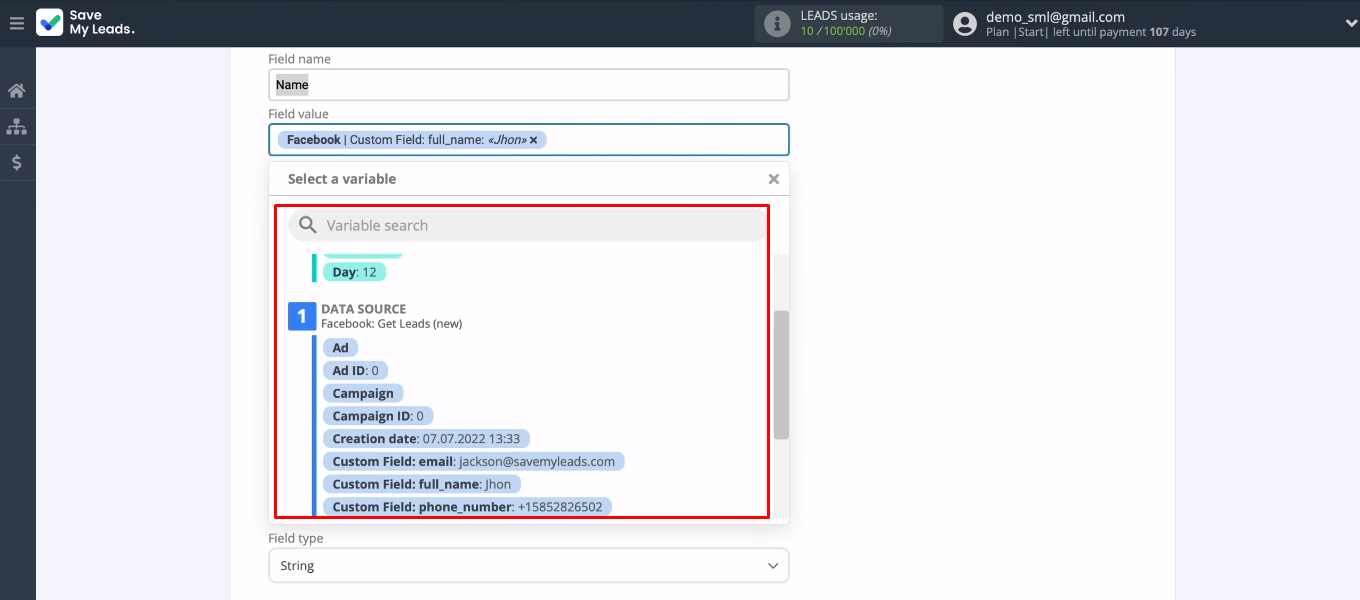Select Custom Field: phone_number variable
This screenshot has width=1360, height=600.
tap(467, 507)
